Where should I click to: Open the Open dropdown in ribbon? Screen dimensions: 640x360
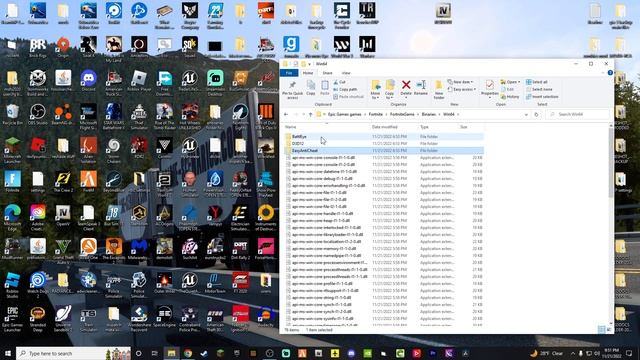tap(510, 82)
